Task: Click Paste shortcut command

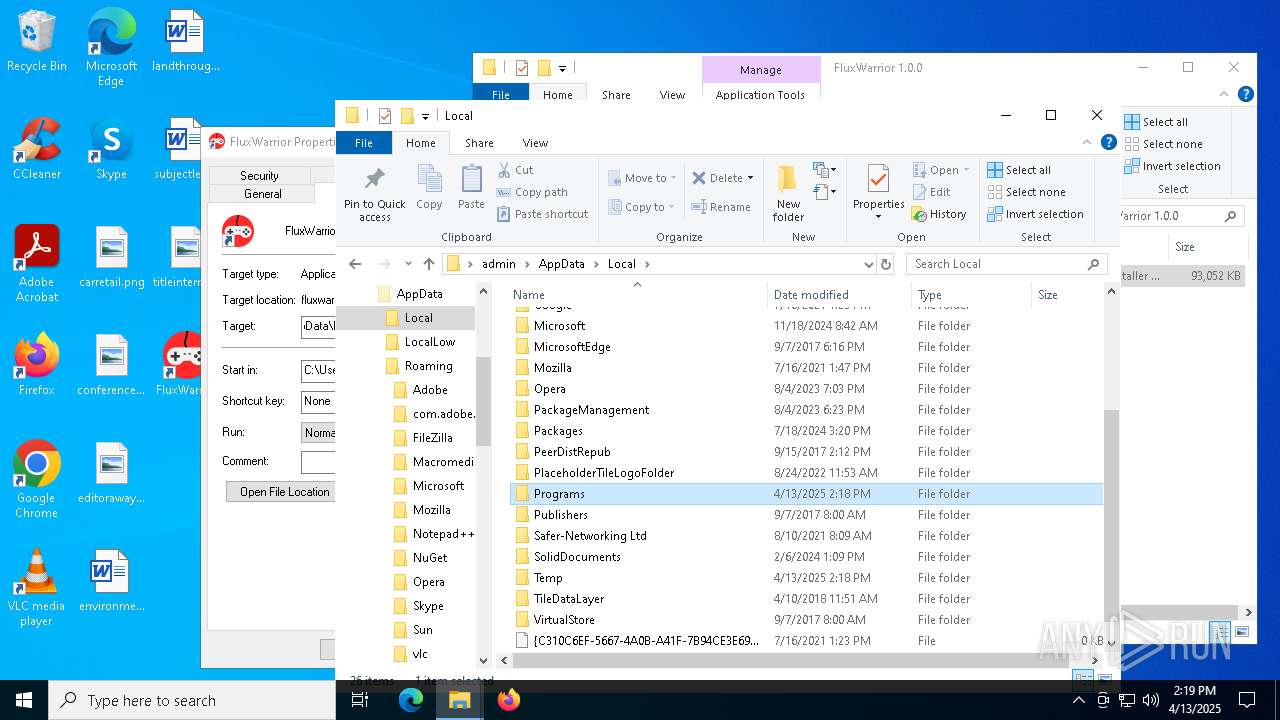Action: pyautogui.click(x=542, y=214)
